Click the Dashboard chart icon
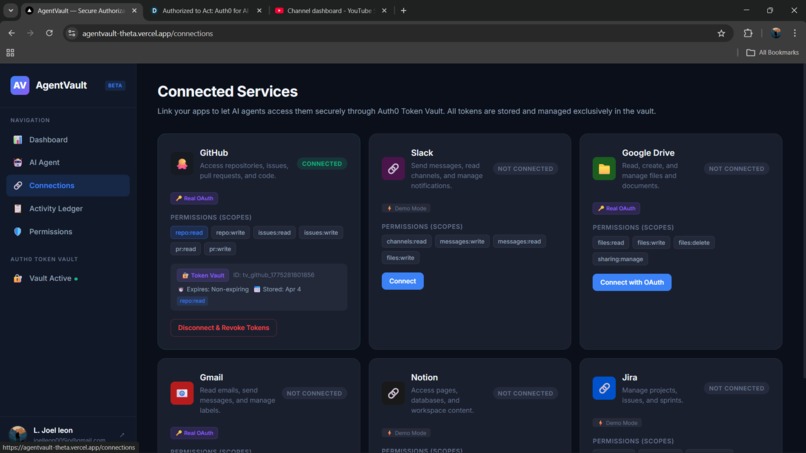The image size is (806, 453). [18, 140]
